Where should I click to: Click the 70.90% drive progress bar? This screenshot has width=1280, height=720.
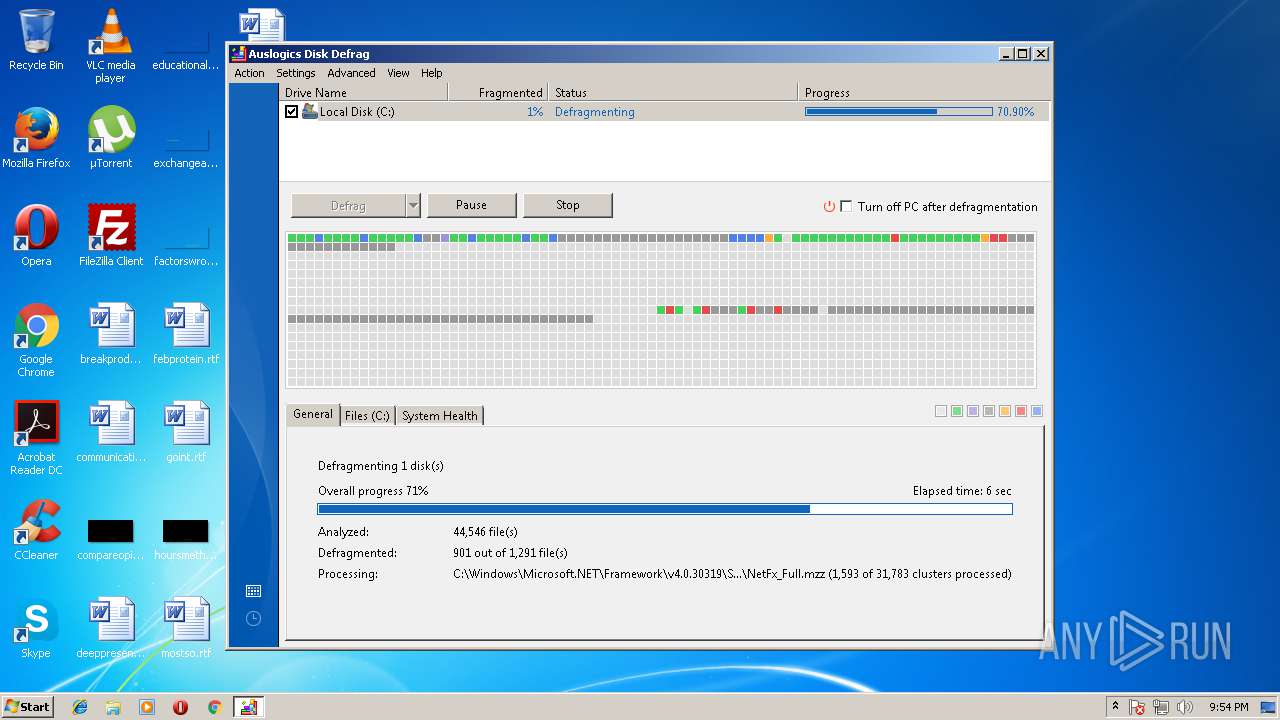[899, 112]
